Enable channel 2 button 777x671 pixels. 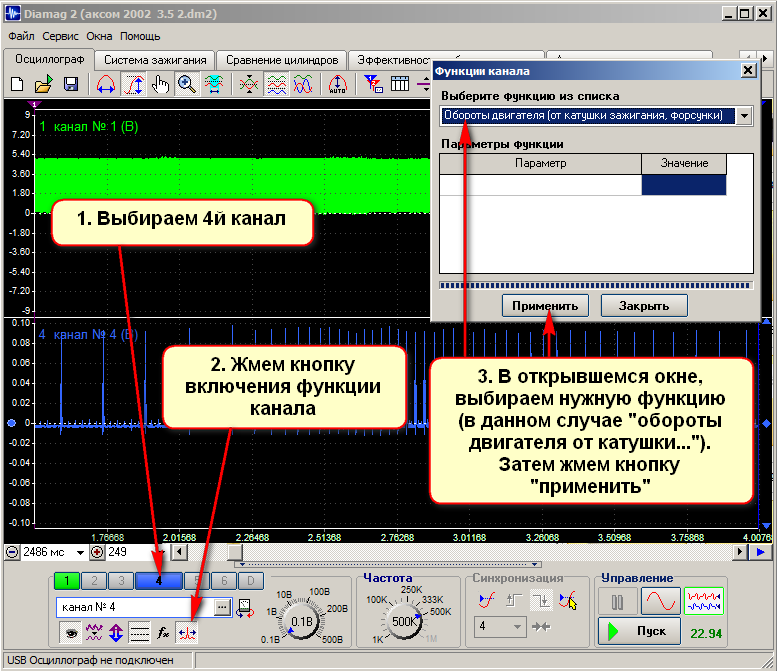coord(94,581)
